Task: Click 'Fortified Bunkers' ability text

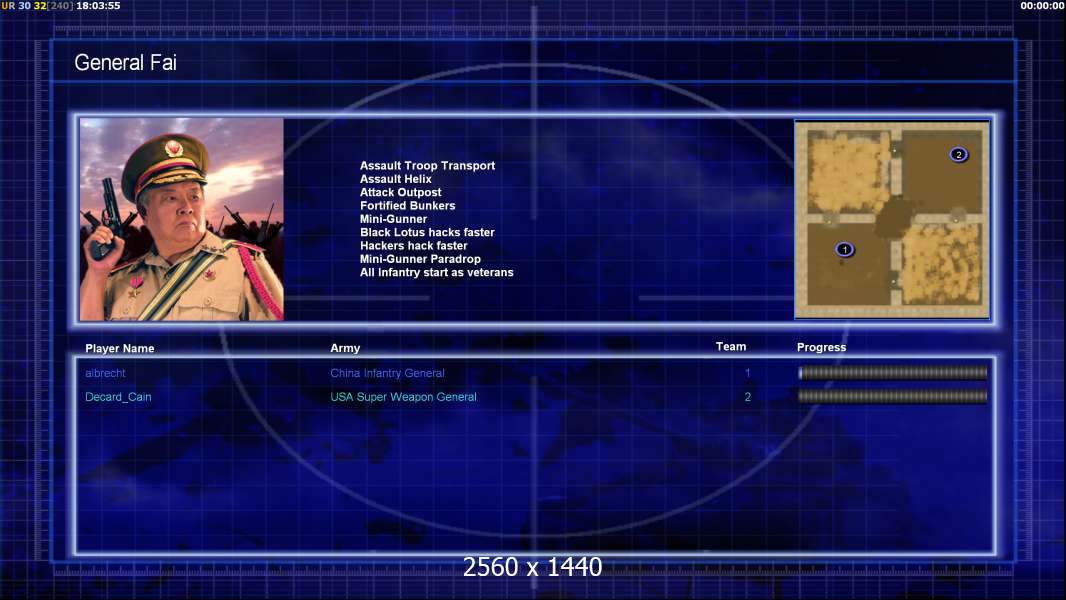Action: coord(407,205)
